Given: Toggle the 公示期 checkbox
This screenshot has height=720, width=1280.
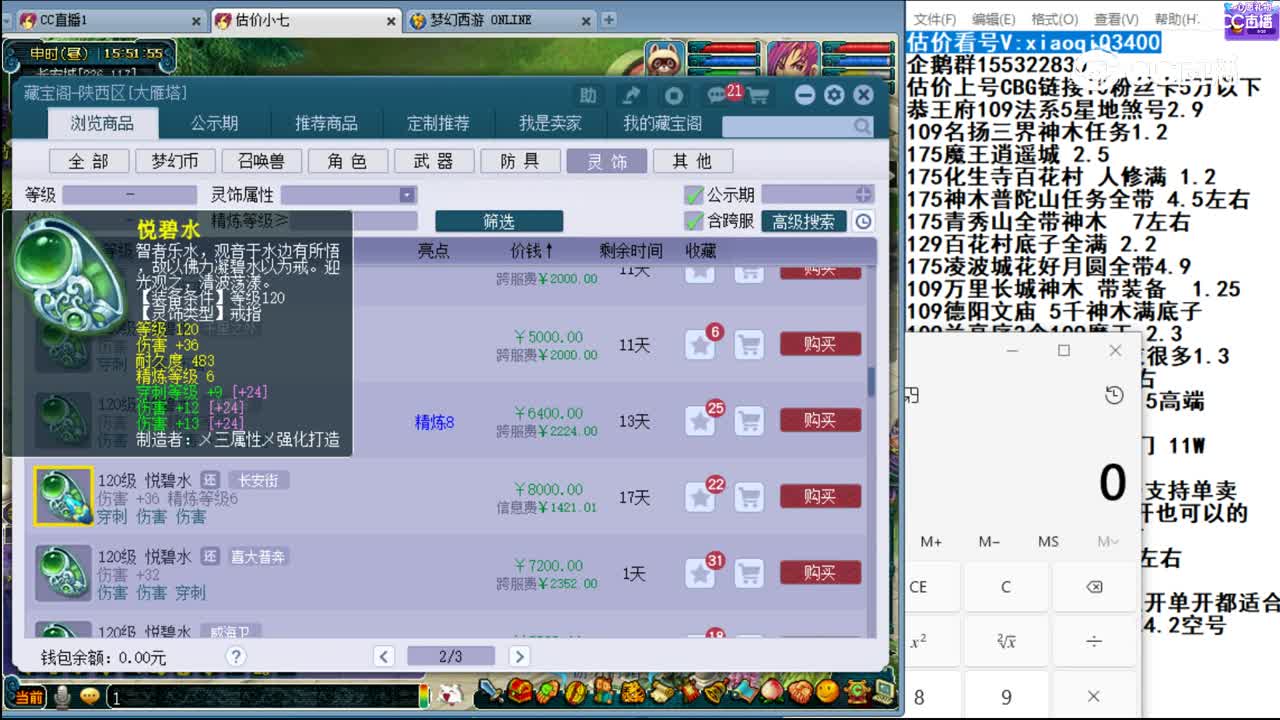Looking at the screenshot, I should click(x=694, y=195).
